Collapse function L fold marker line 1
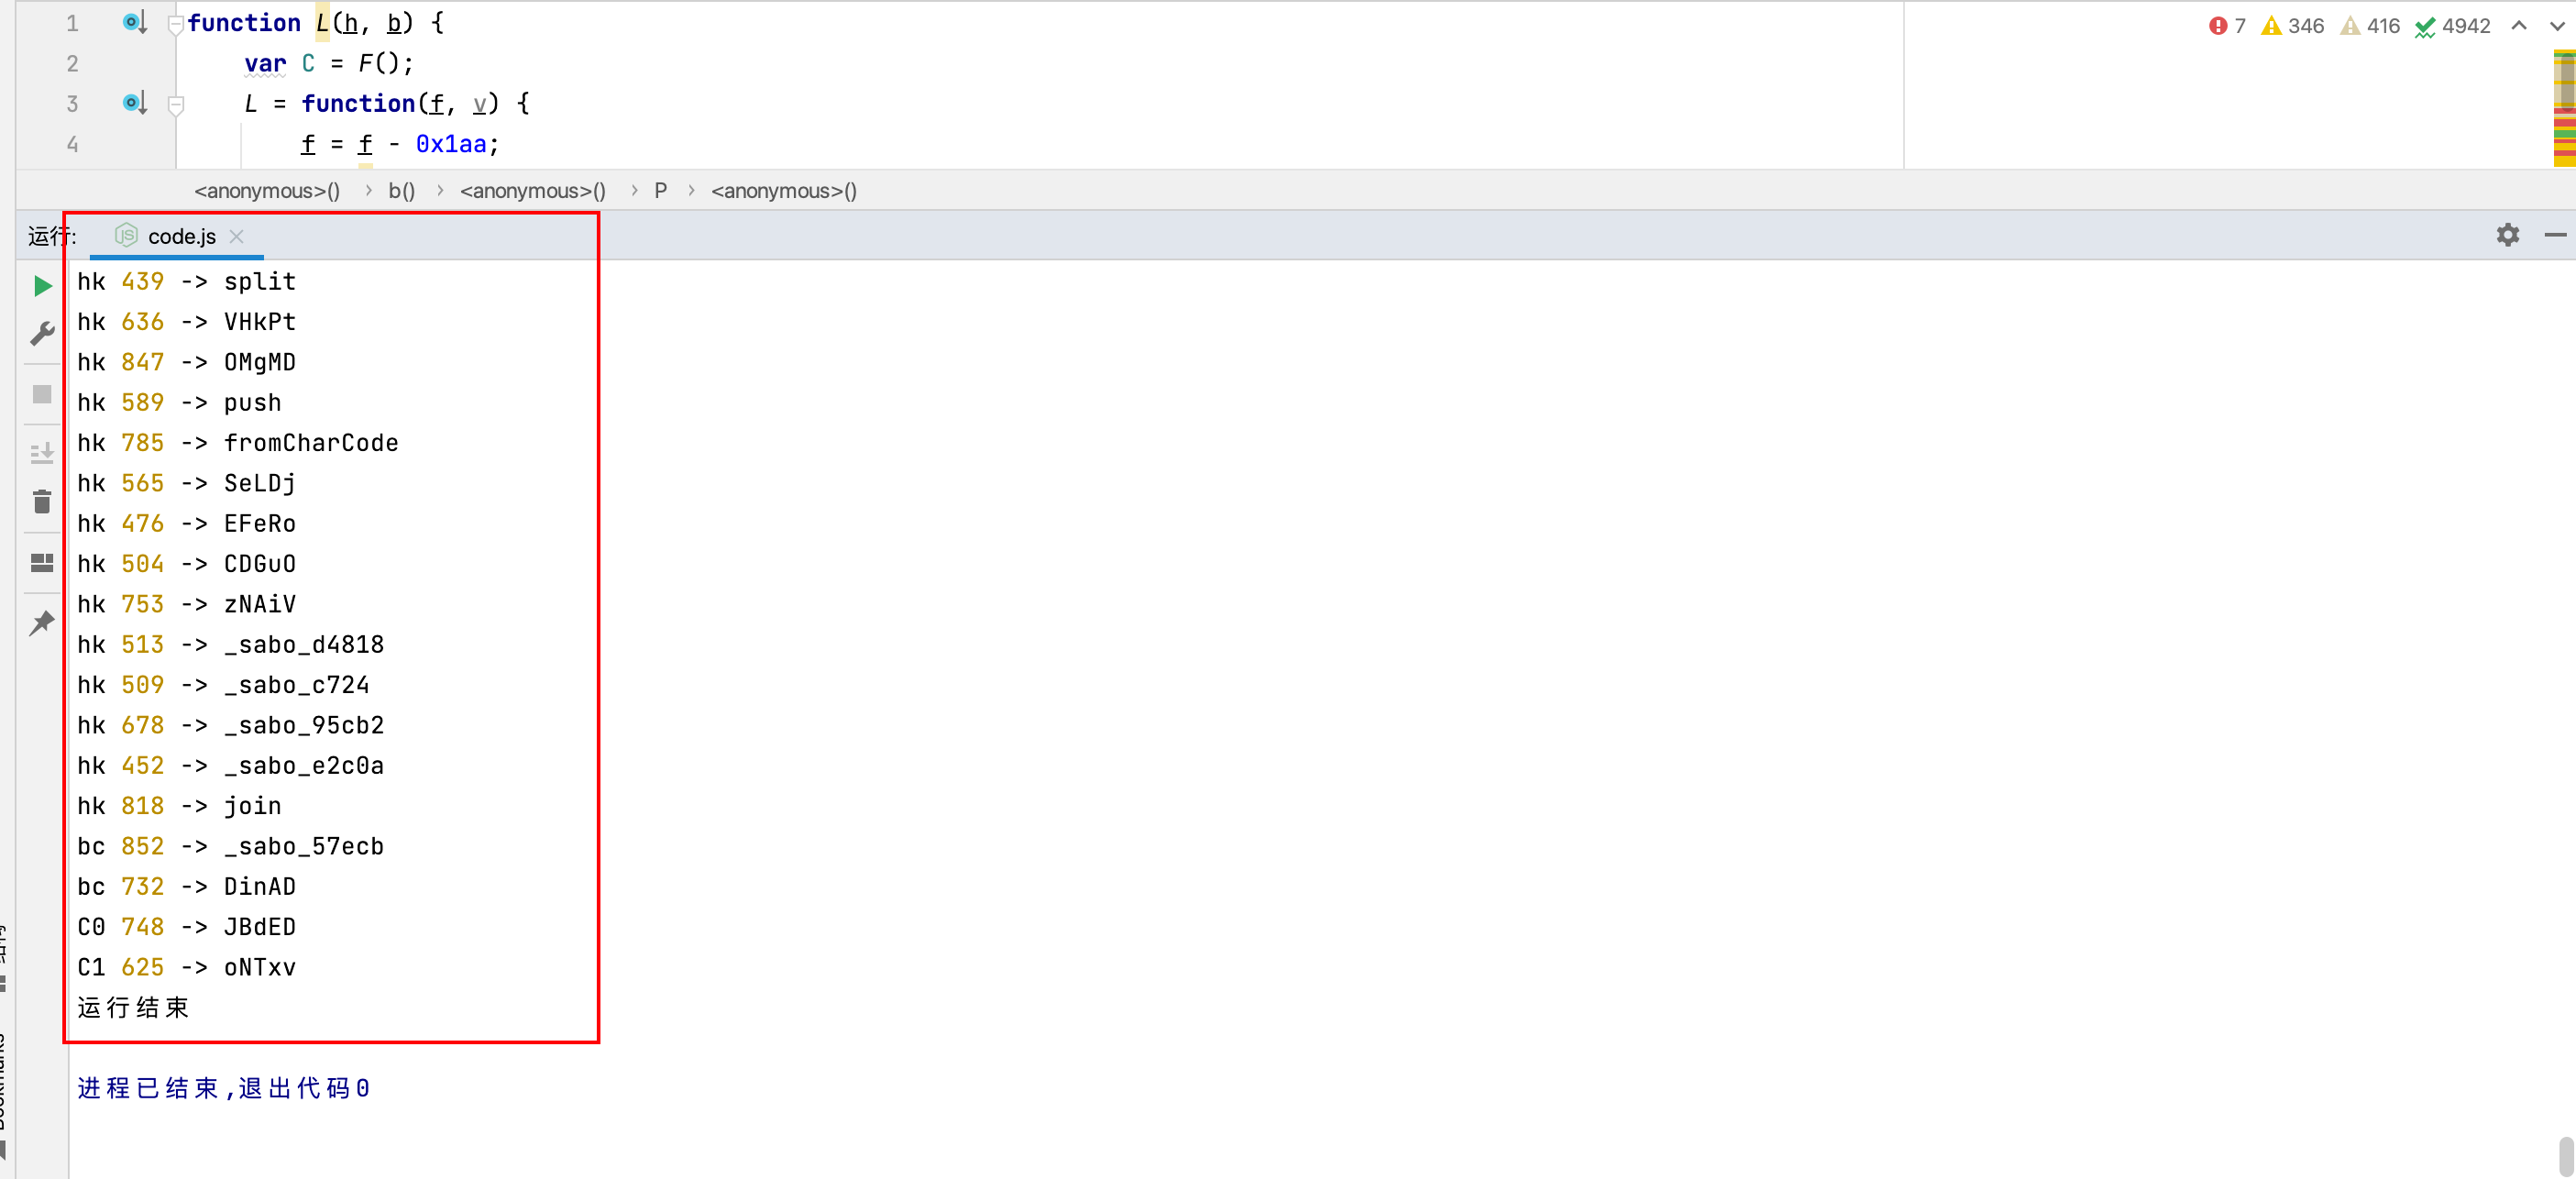This screenshot has height=1179, width=2576. pyautogui.click(x=176, y=24)
